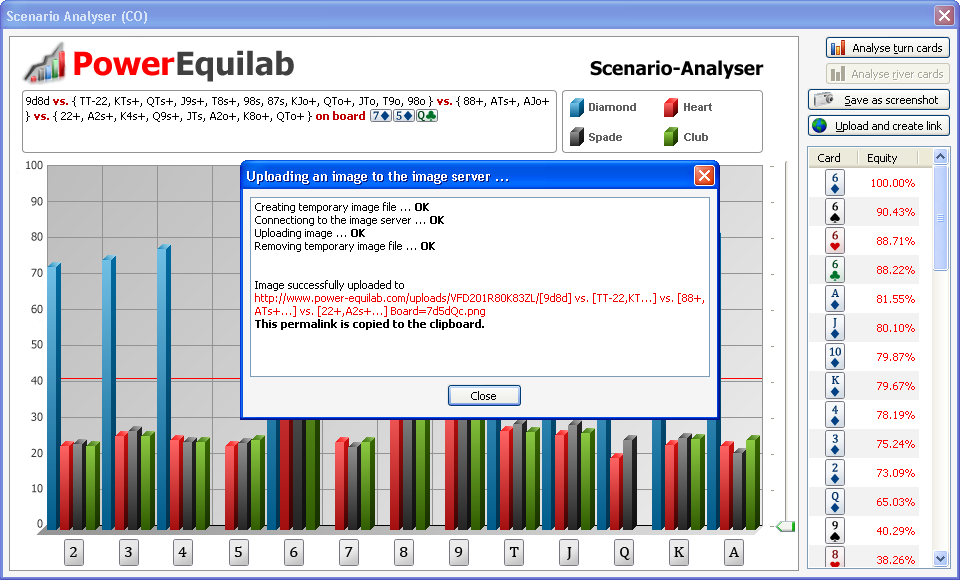This screenshot has height=580, width=960.
Task: Click Save as screenshot button
Action: point(879,100)
